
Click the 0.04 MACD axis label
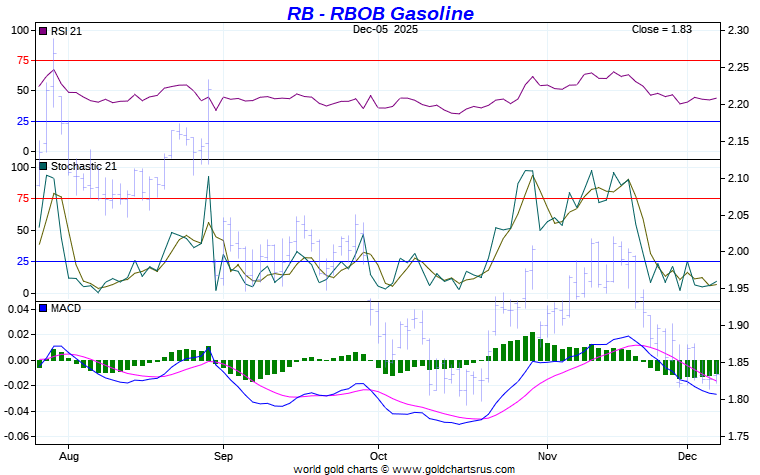point(20,309)
